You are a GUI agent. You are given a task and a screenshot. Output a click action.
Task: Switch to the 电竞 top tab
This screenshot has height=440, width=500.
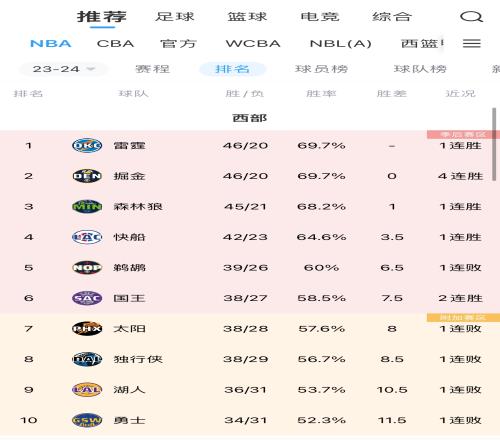point(320,17)
